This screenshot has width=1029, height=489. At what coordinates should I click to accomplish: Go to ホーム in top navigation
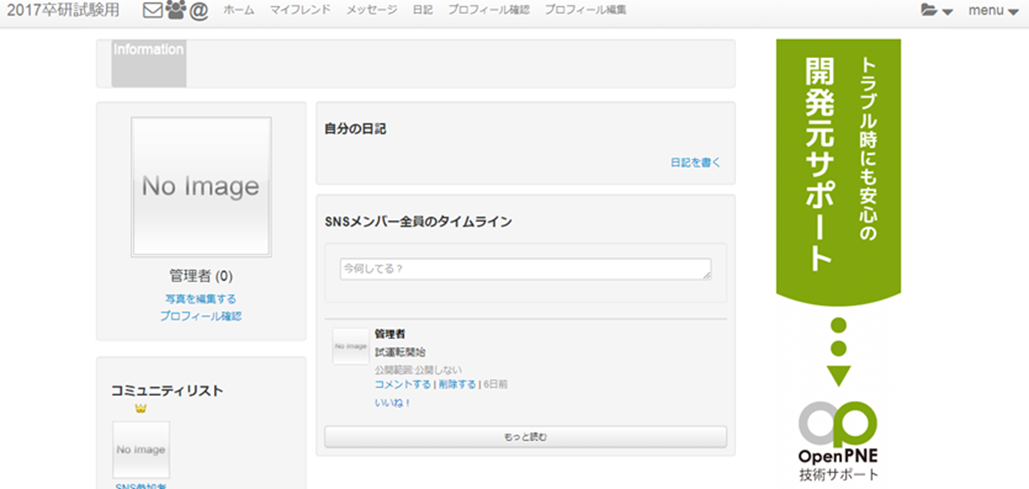(238, 10)
